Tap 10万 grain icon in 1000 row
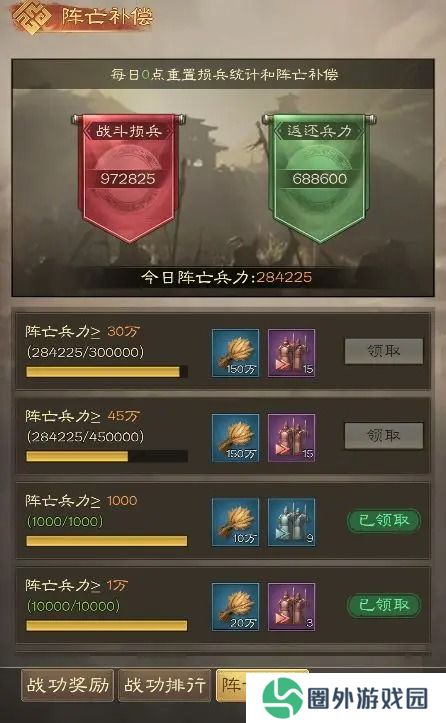446x723 pixels. (235, 522)
